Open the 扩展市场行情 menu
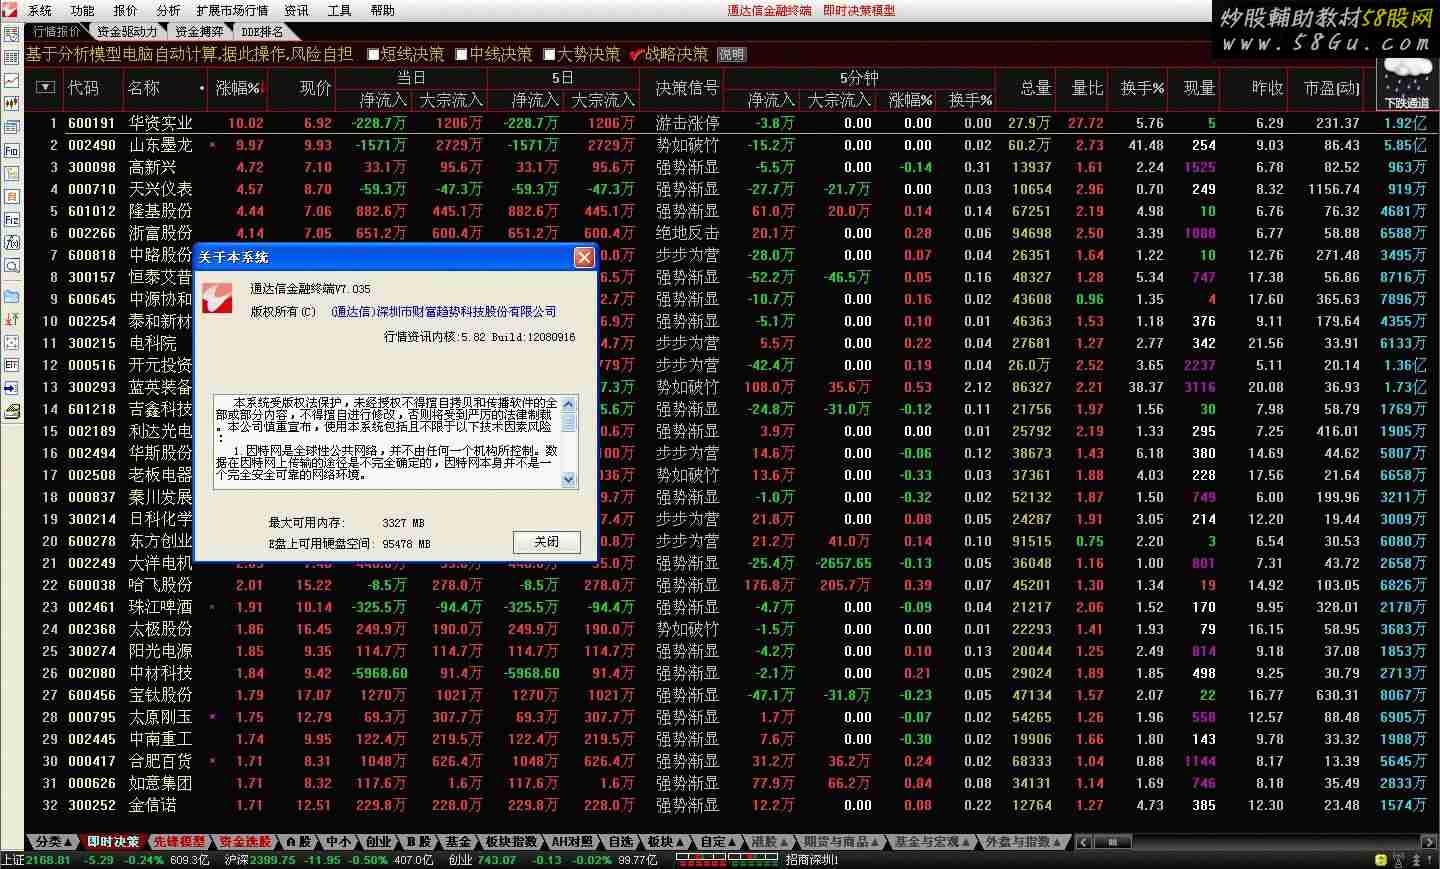1440x869 pixels. (232, 10)
